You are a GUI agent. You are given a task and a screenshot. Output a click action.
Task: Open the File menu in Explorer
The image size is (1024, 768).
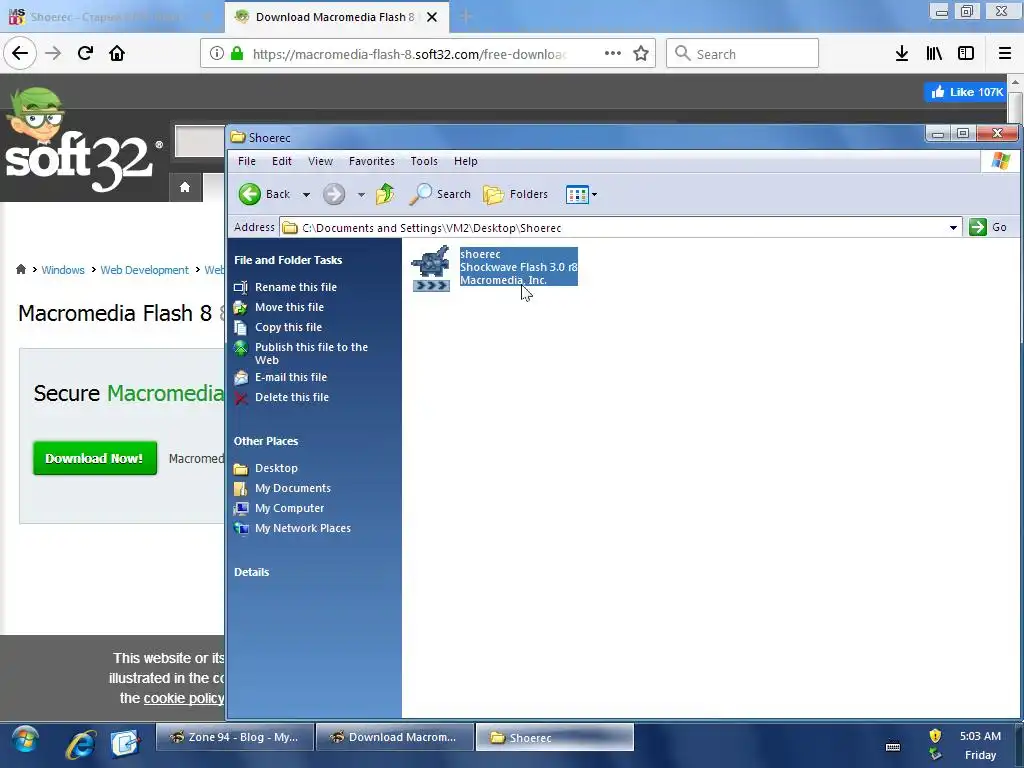click(x=247, y=161)
